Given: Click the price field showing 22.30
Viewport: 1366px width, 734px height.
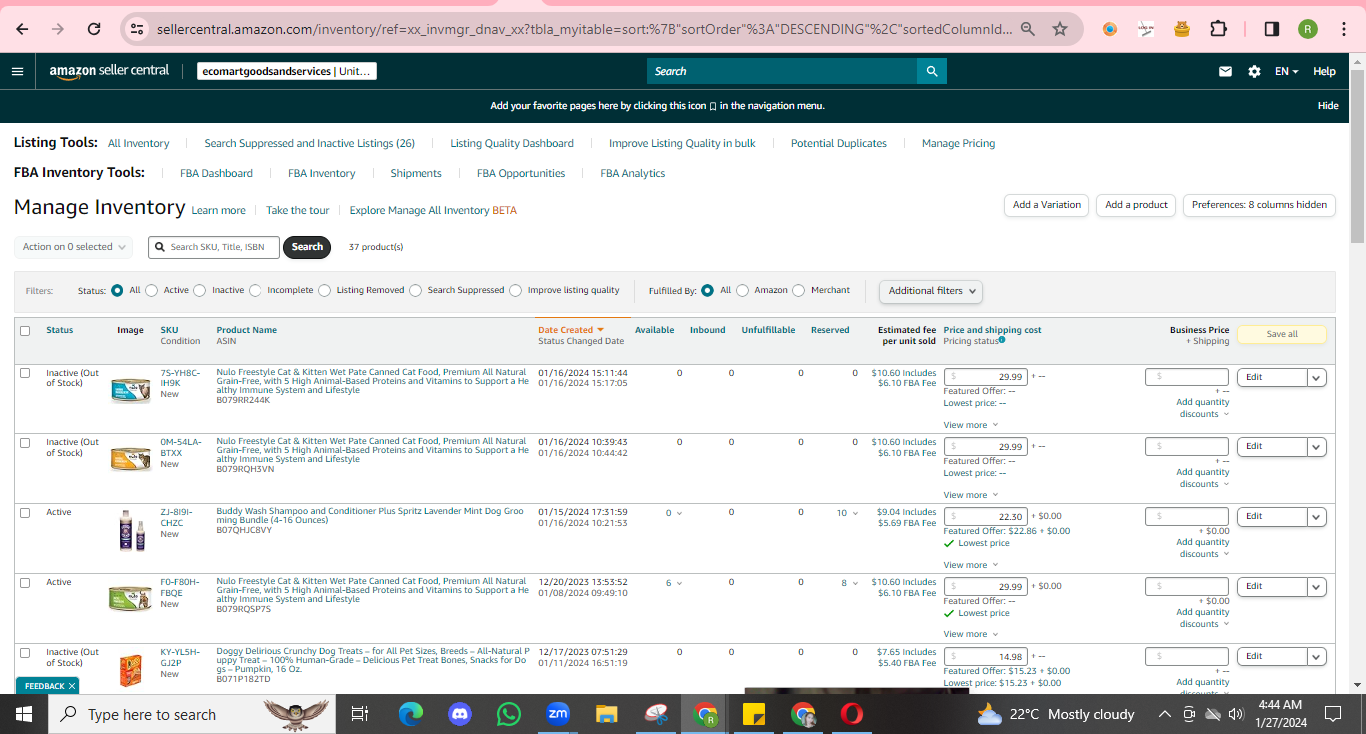Looking at the screenshot, I should point(986,517).
